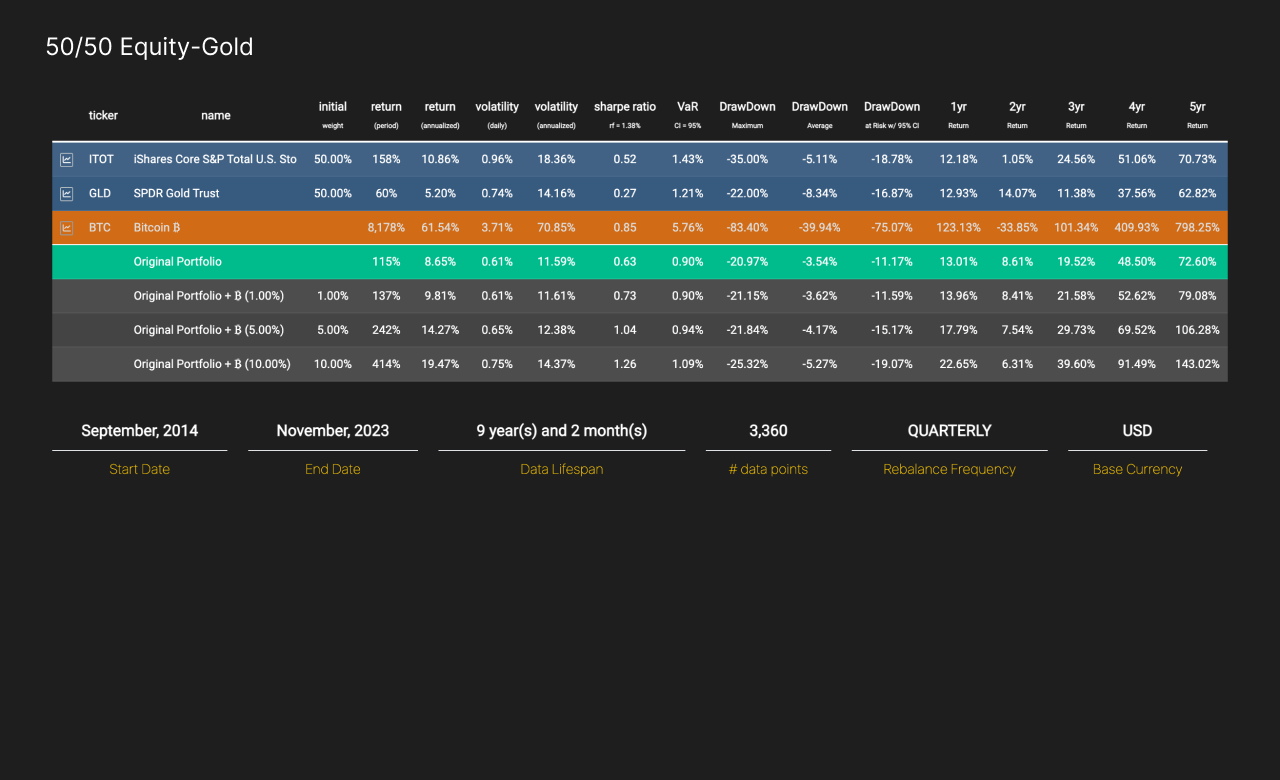This screenshot has height=780, width=1280.
Task: Open the chart icon for GLD row
Action: coord(66,194)
